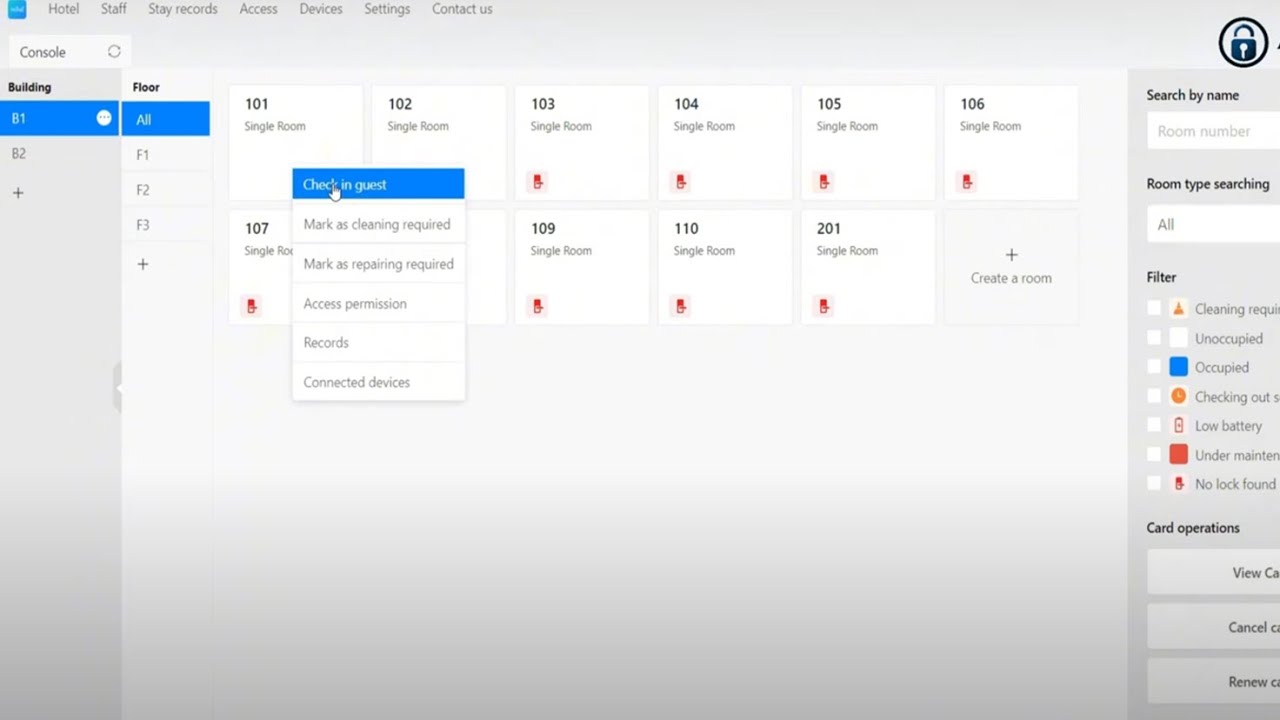Click the collapse handle on the left sidebar edge
Viewport: 1280px width, 720px height.
tap(117, 388)
